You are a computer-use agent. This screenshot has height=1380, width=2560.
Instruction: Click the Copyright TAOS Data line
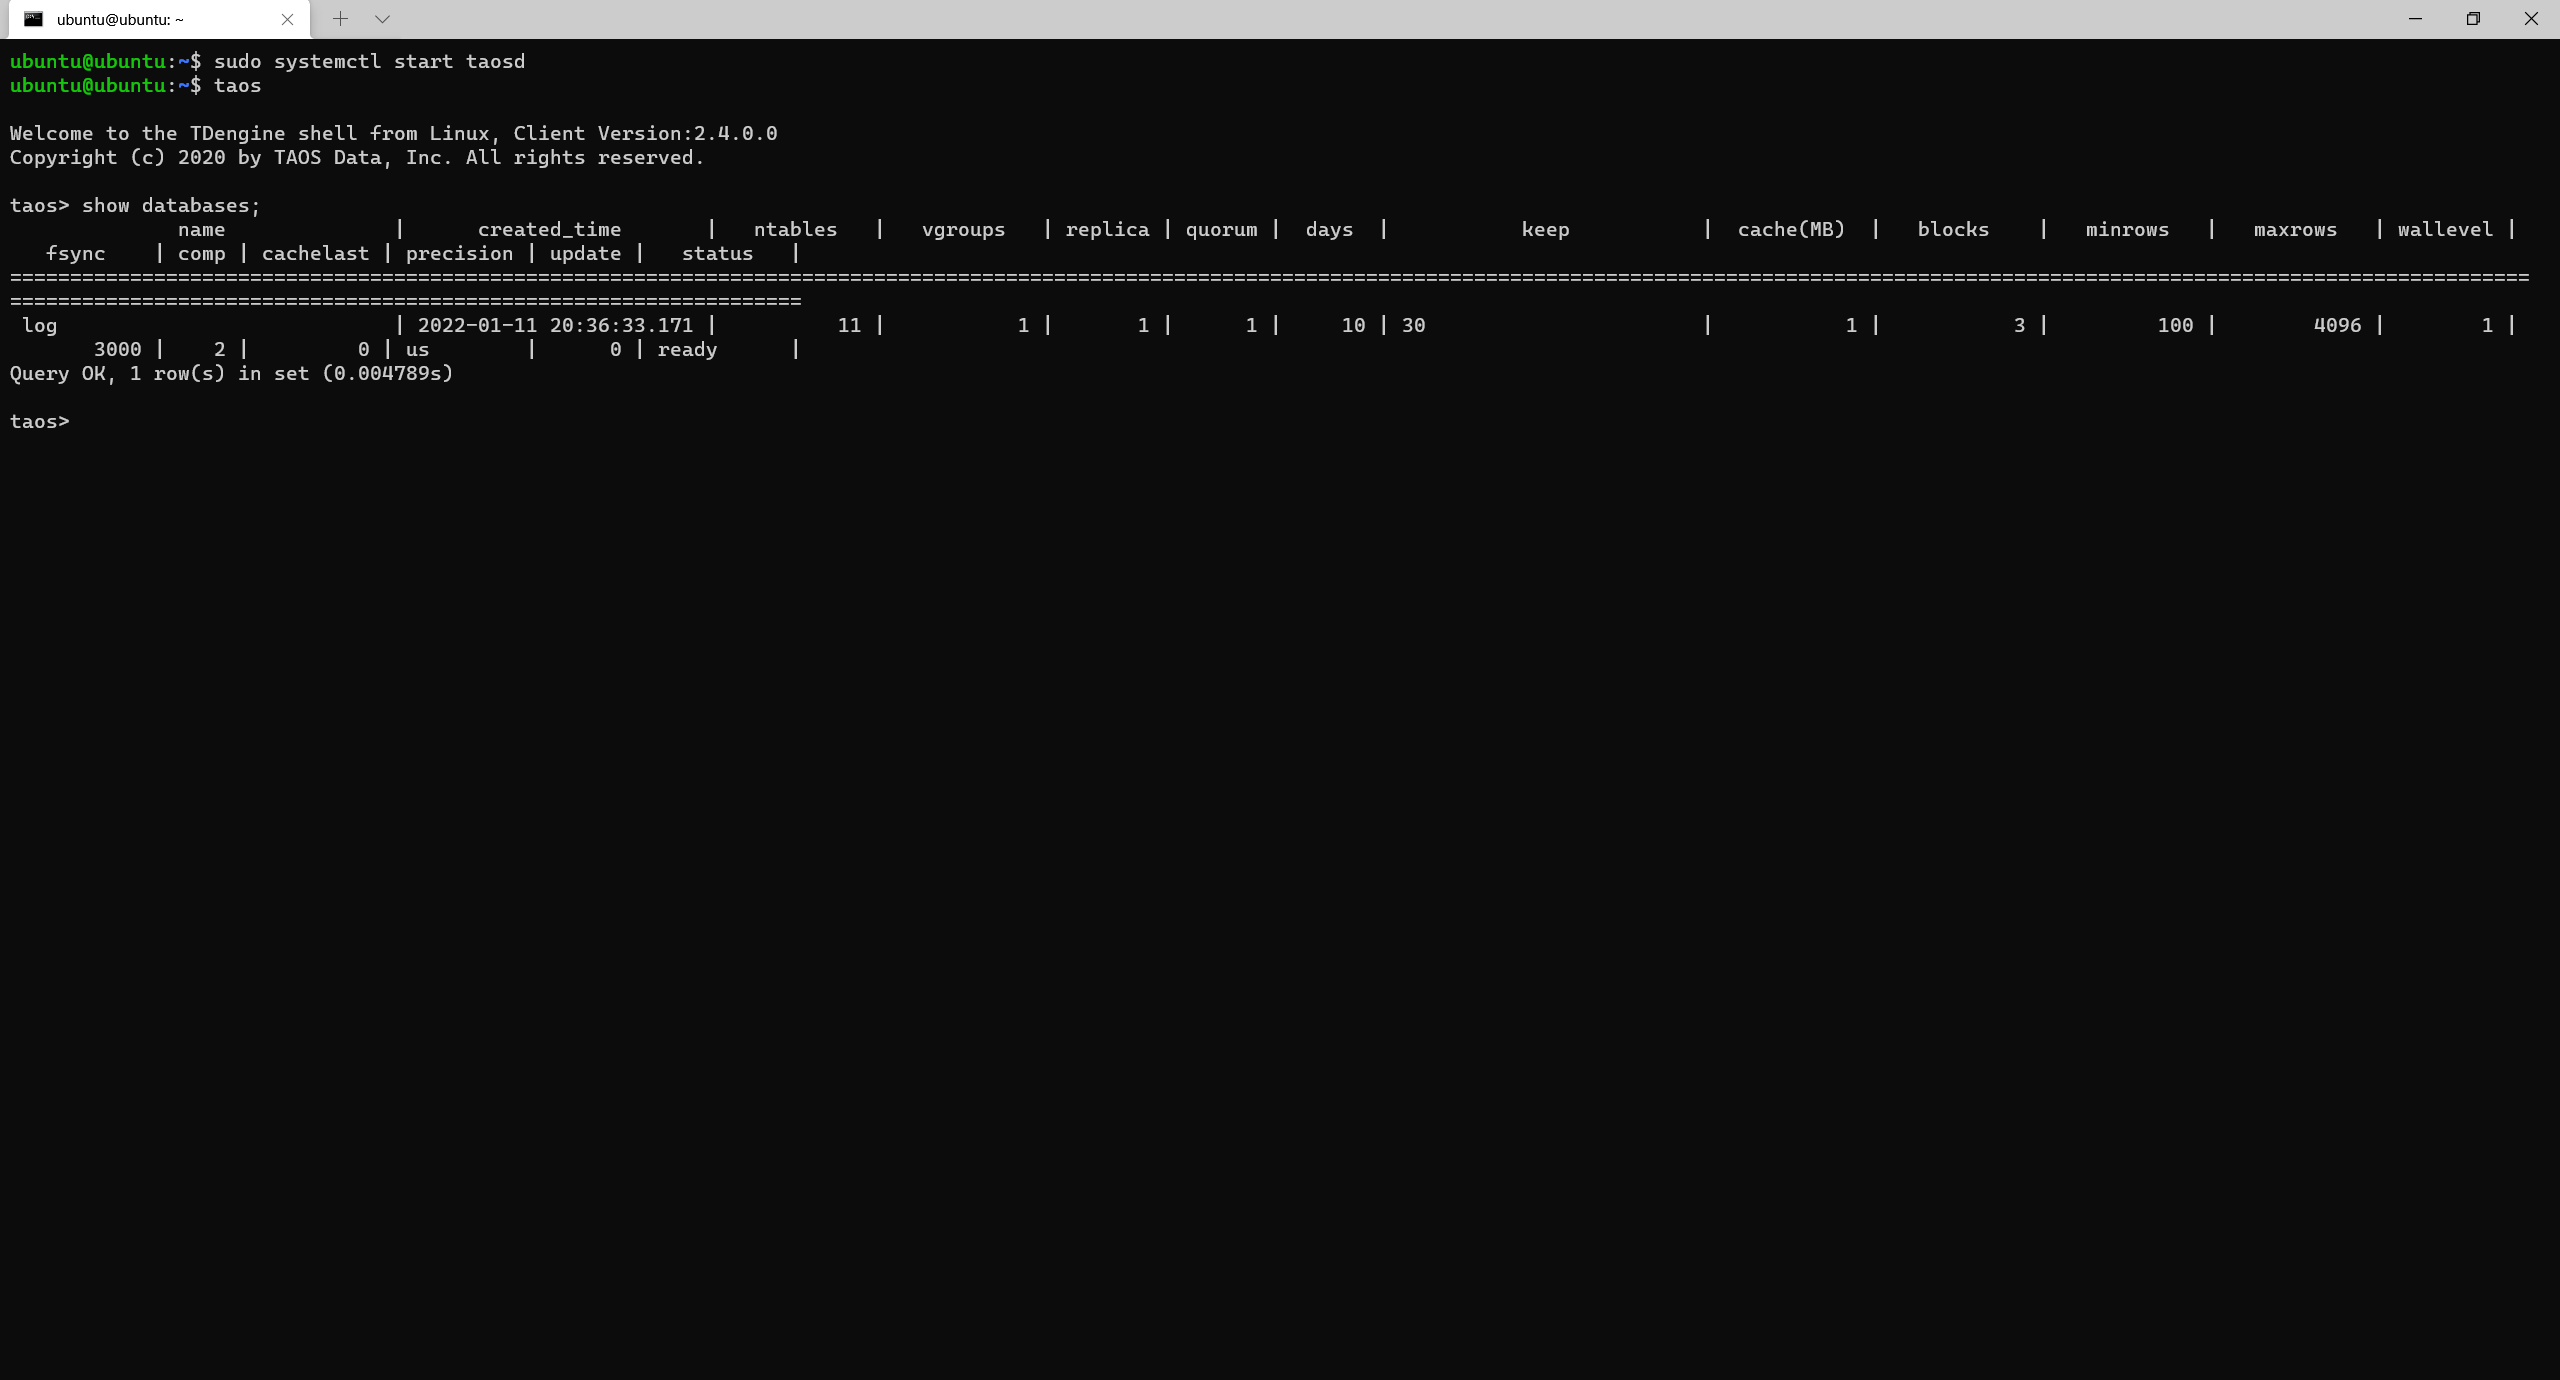click(357, 157)
